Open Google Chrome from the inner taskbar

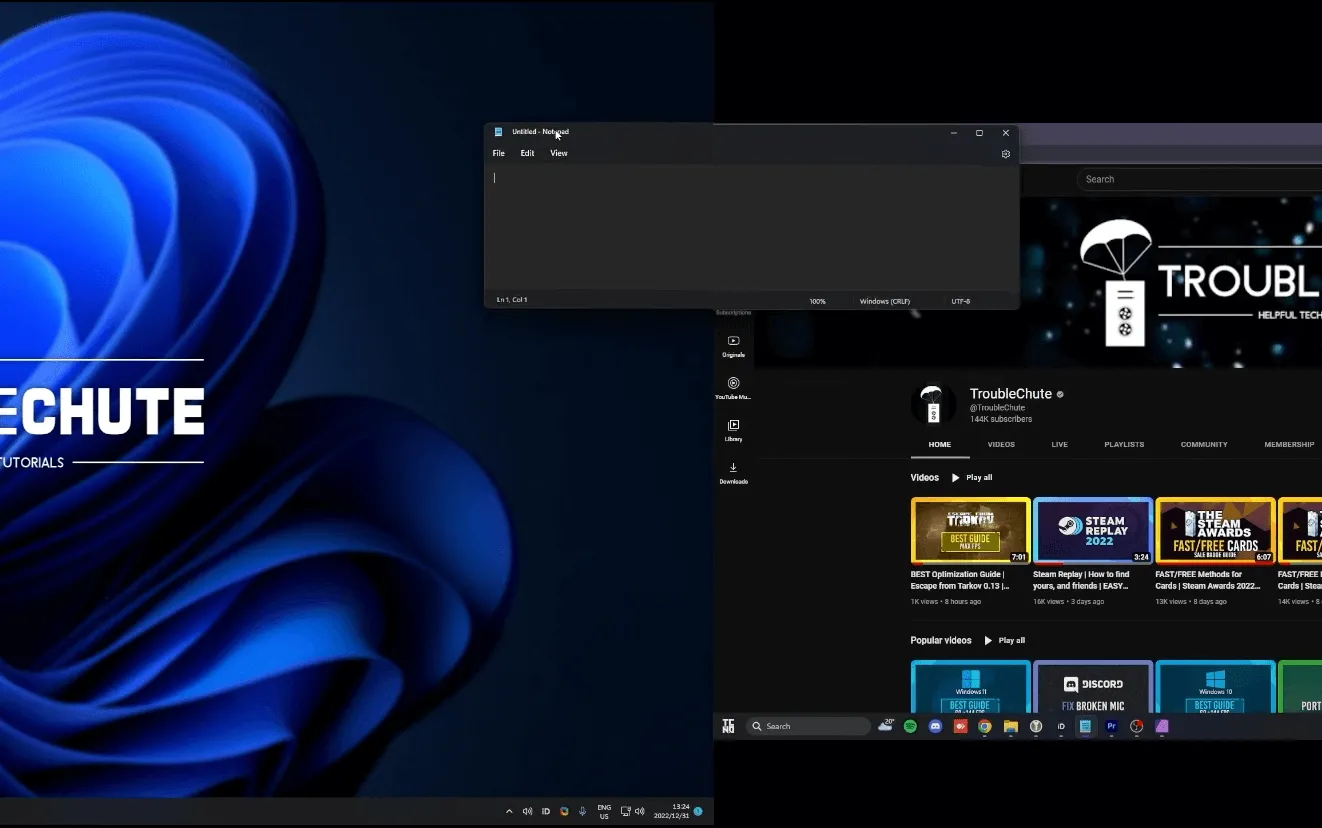(985, 727)
